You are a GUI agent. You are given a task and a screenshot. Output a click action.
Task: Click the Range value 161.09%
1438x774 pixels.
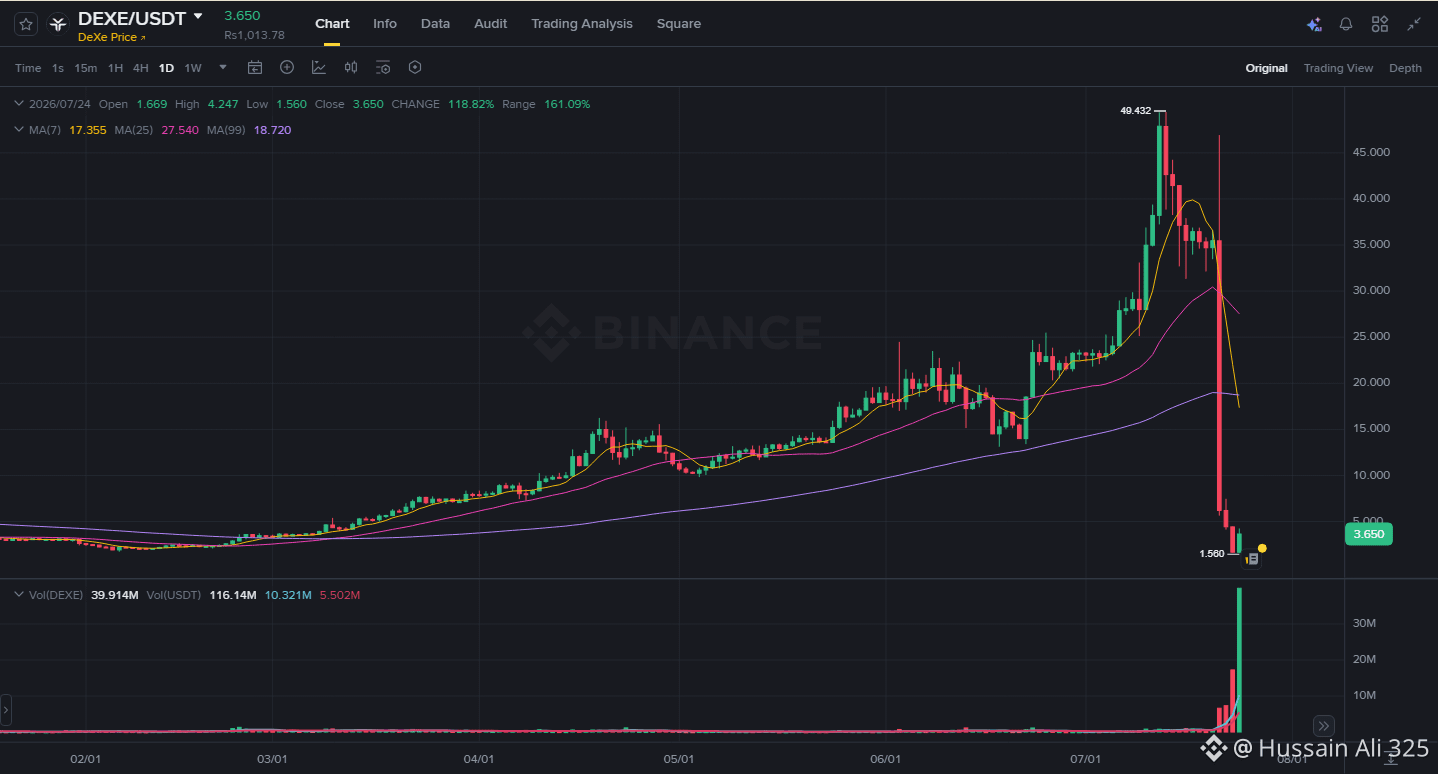[567, 104]
